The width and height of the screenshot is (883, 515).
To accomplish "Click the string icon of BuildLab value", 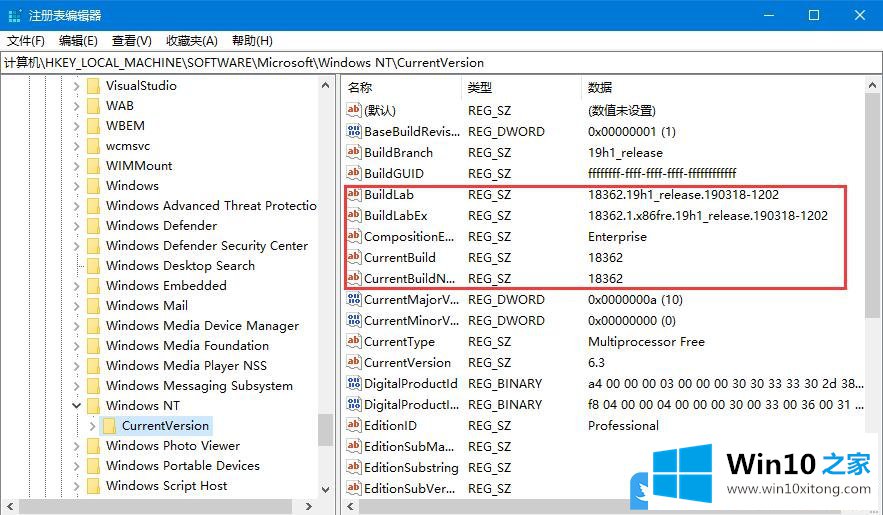I will [x=354, y=194].
